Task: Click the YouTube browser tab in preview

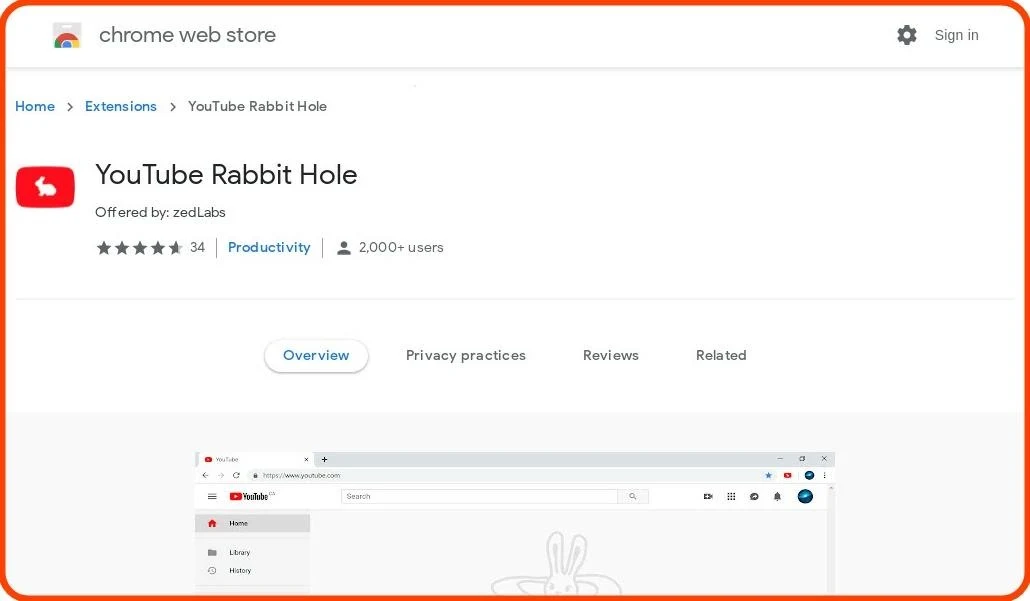Action: pos(255,459)
